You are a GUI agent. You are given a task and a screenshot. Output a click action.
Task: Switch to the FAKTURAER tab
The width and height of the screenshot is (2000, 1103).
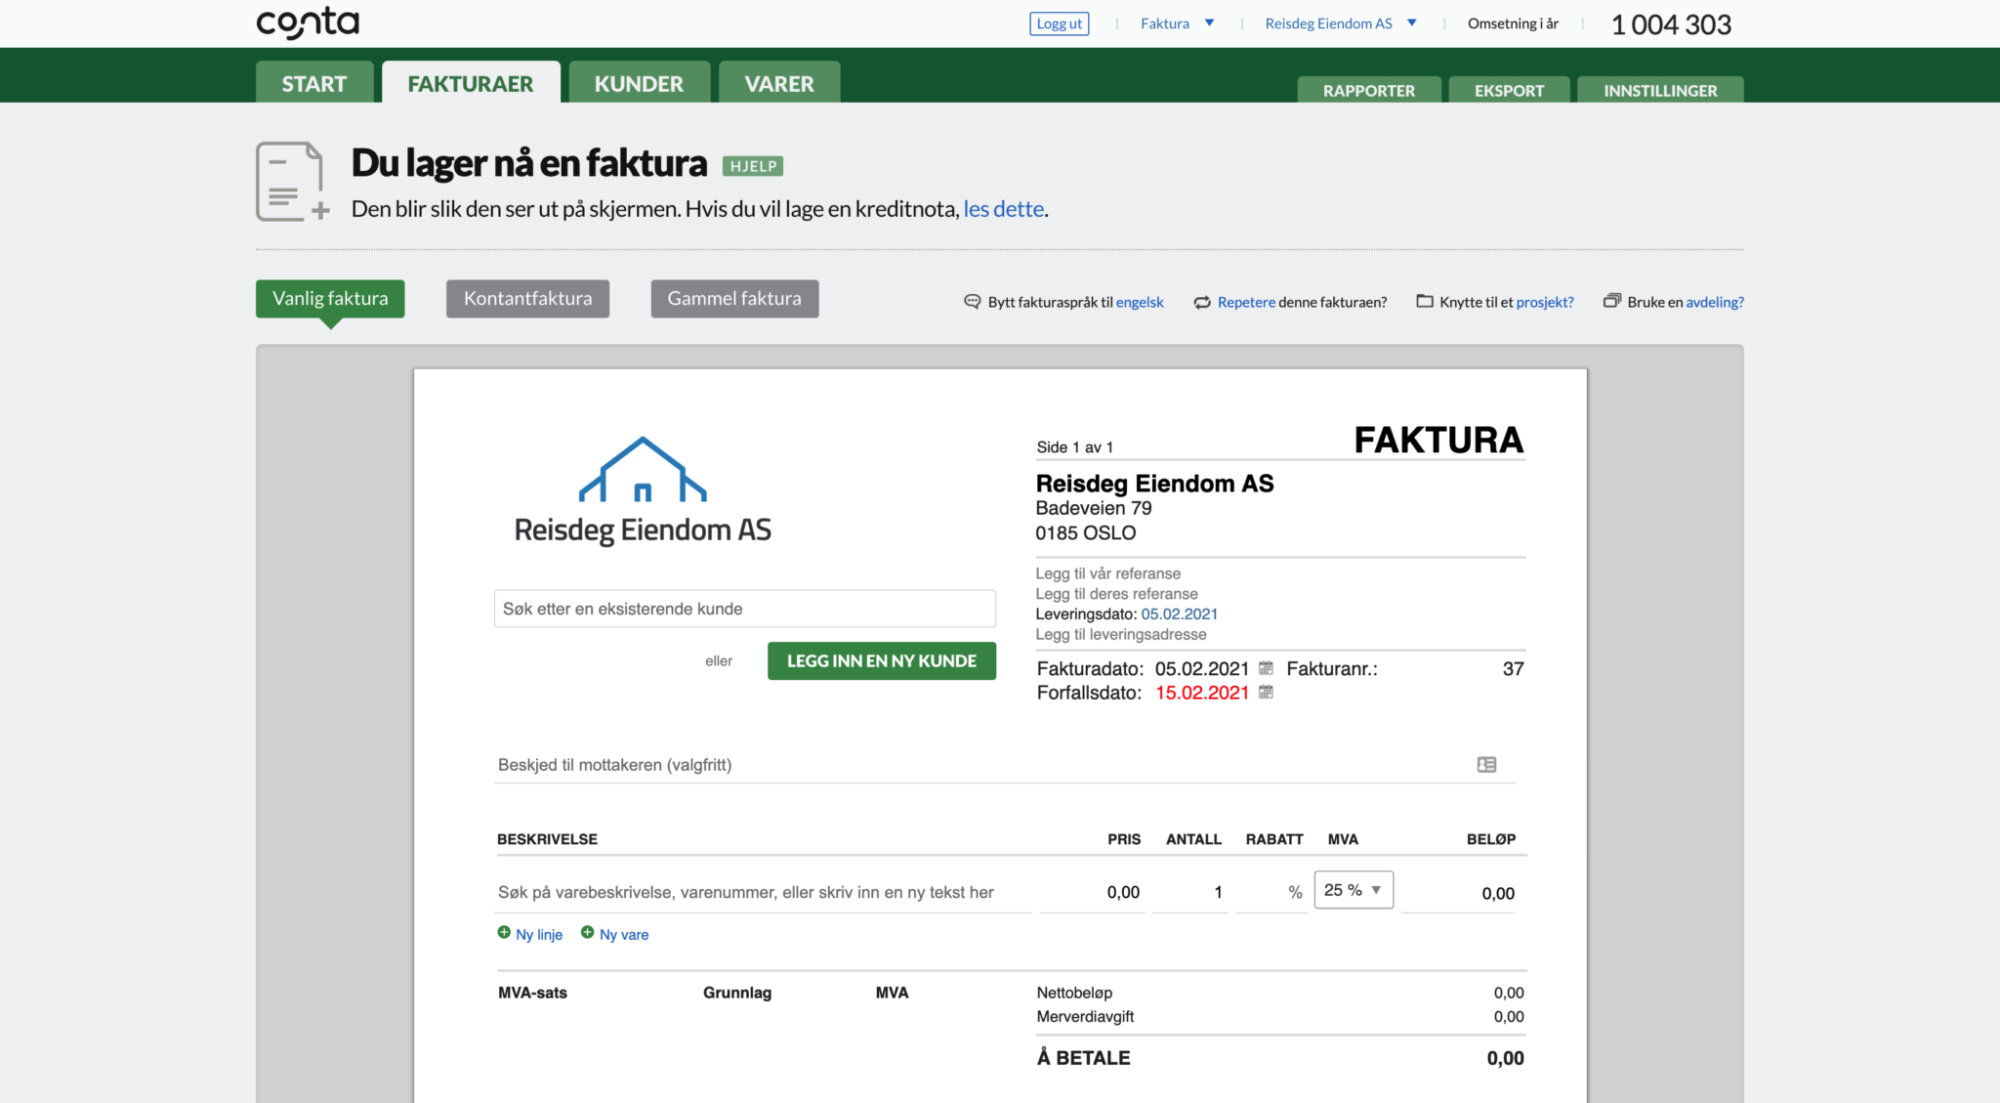point(470,83)
